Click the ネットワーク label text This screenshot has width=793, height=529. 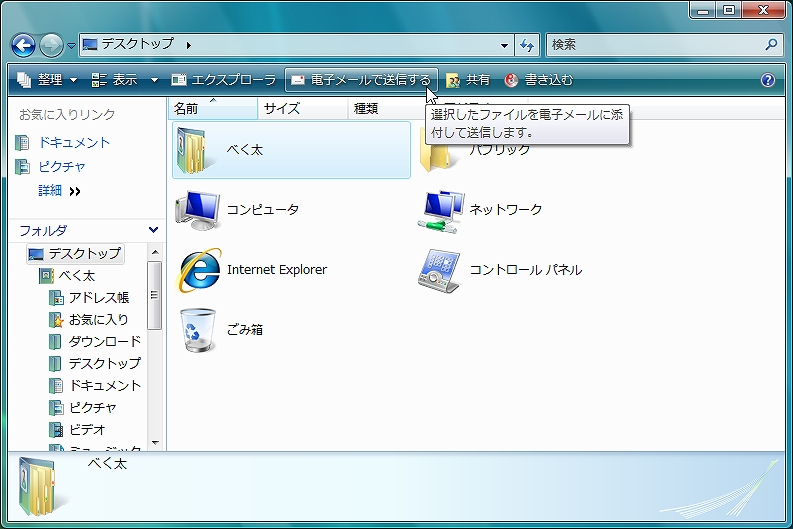(506, 209)
